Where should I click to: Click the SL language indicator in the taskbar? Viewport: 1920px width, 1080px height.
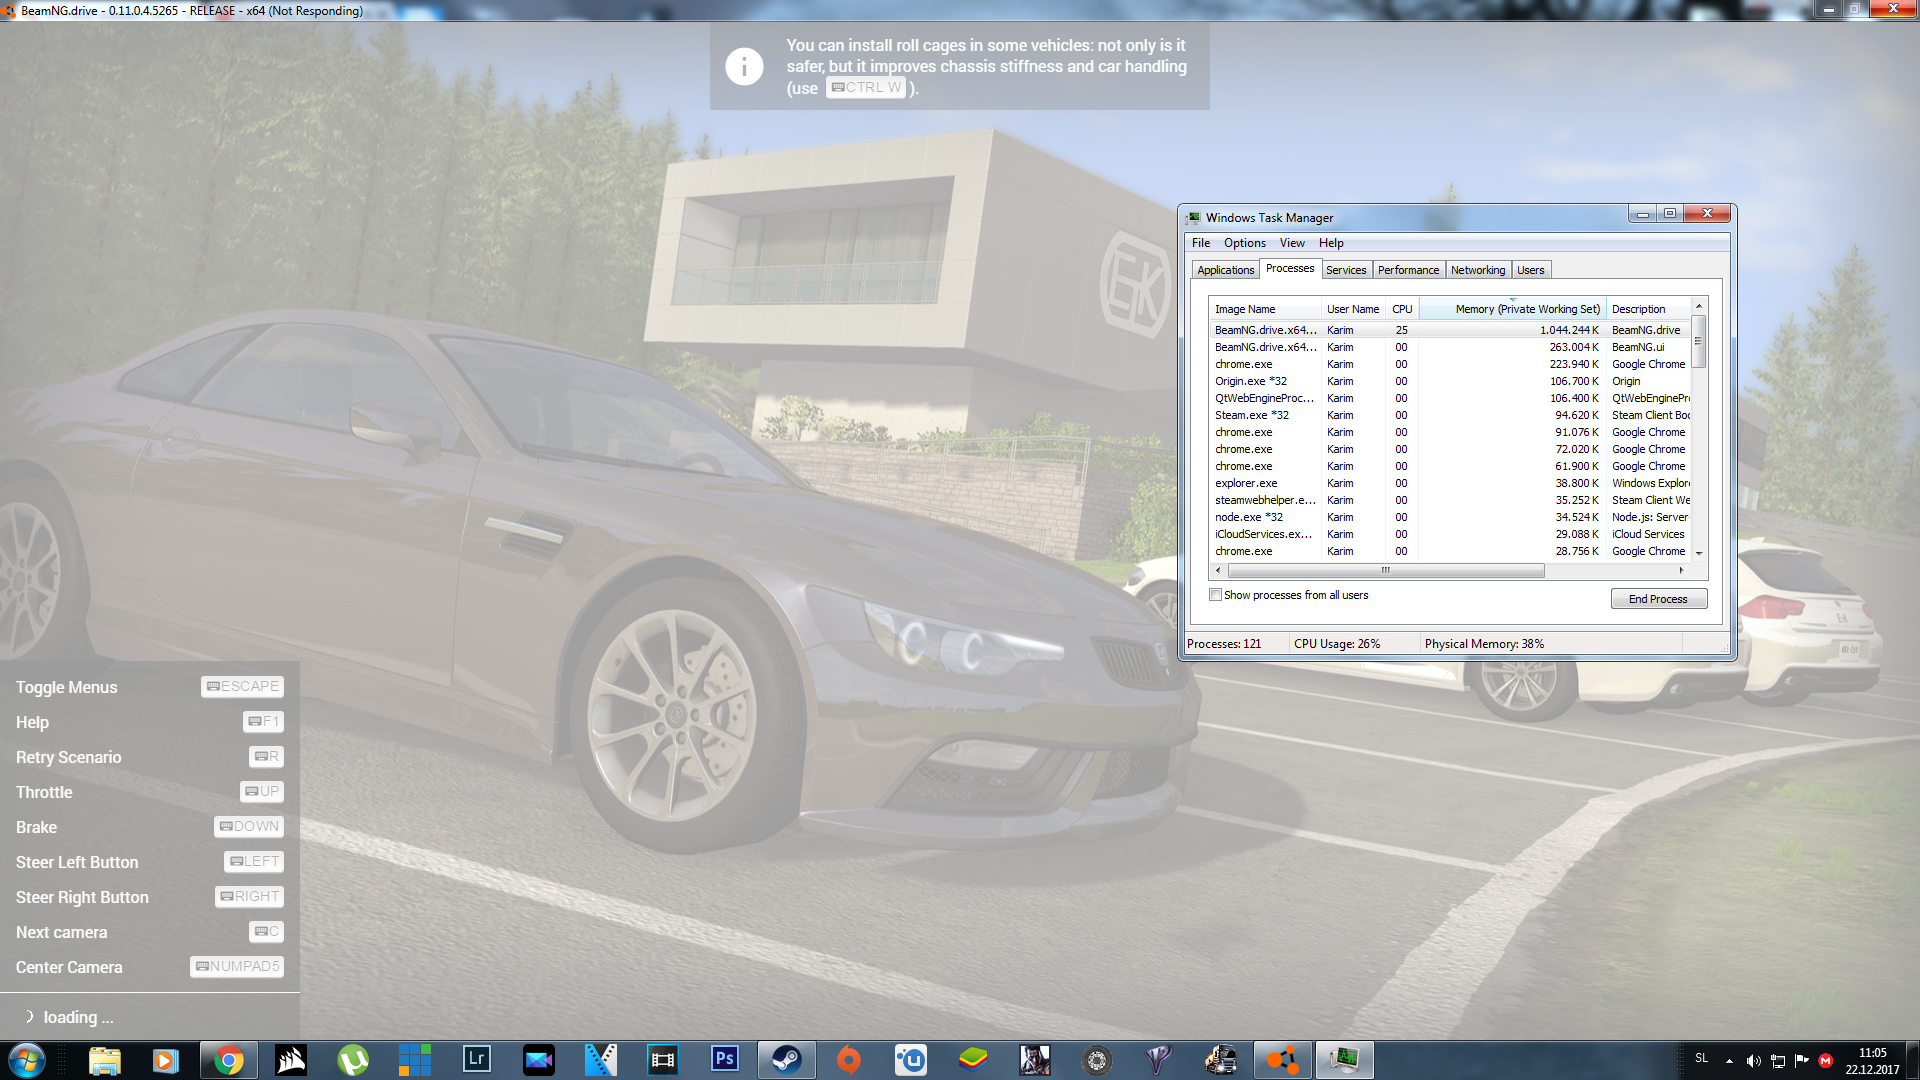point(1702,1058)
